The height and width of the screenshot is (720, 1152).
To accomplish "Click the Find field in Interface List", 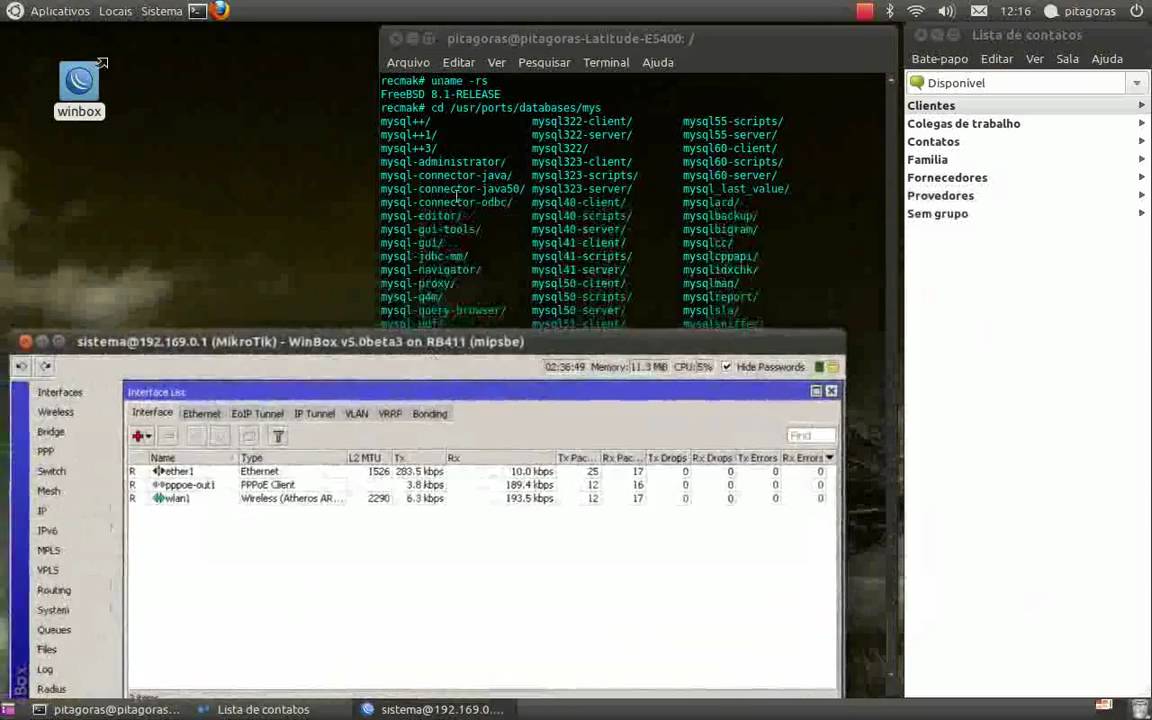I will point(811,436).
